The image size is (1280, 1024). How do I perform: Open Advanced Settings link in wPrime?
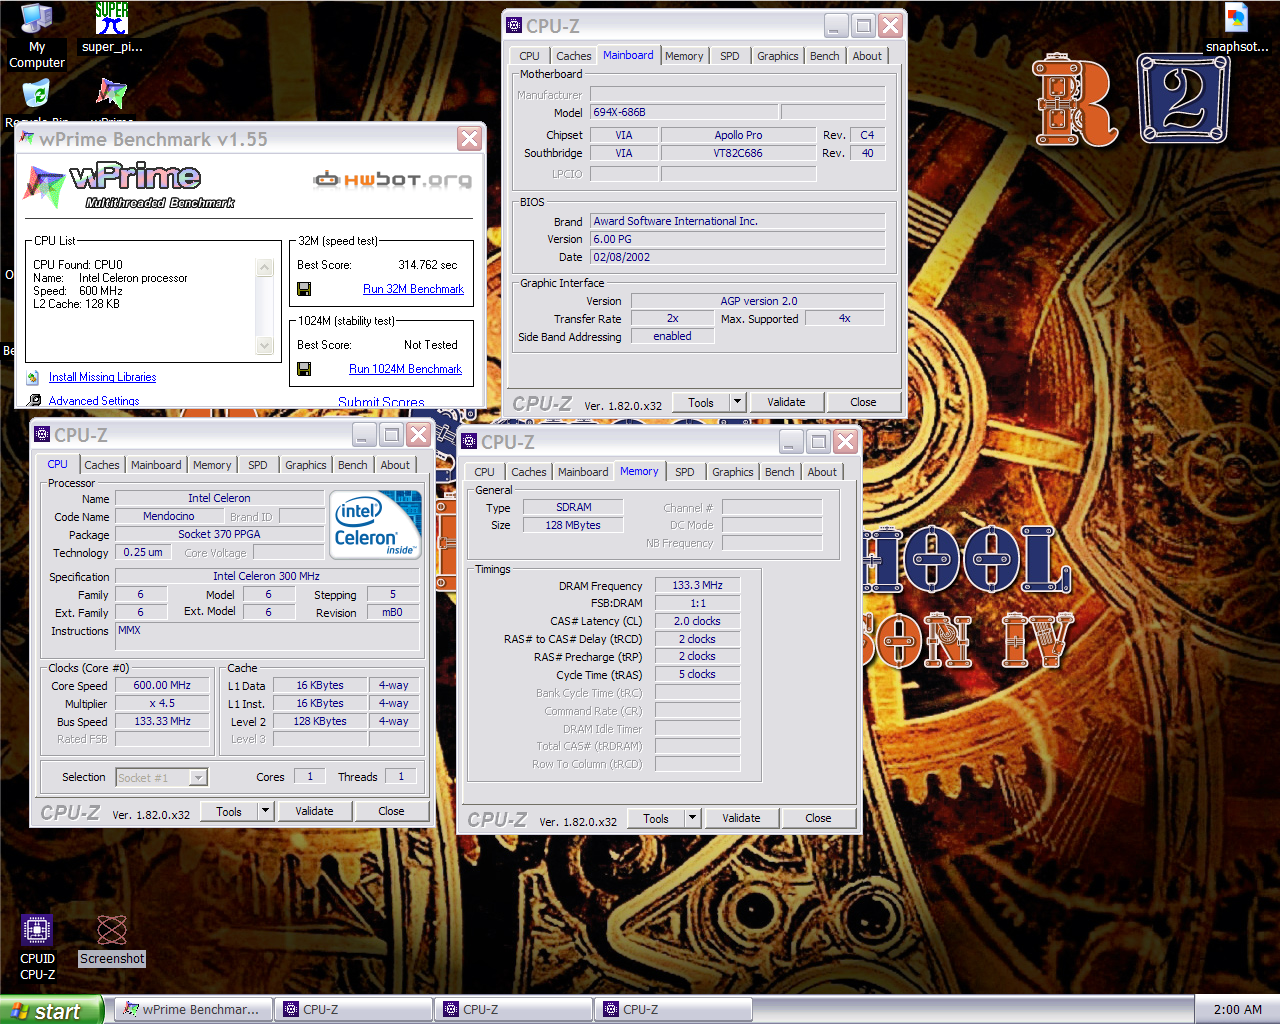pos(94,401)
